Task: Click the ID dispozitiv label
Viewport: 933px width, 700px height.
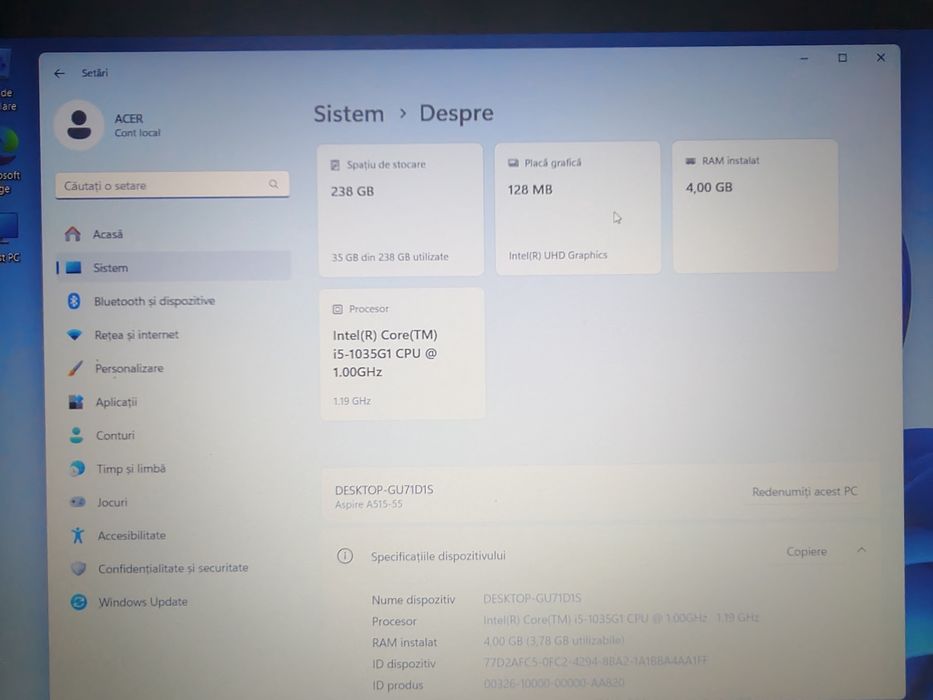Action: 403,664
